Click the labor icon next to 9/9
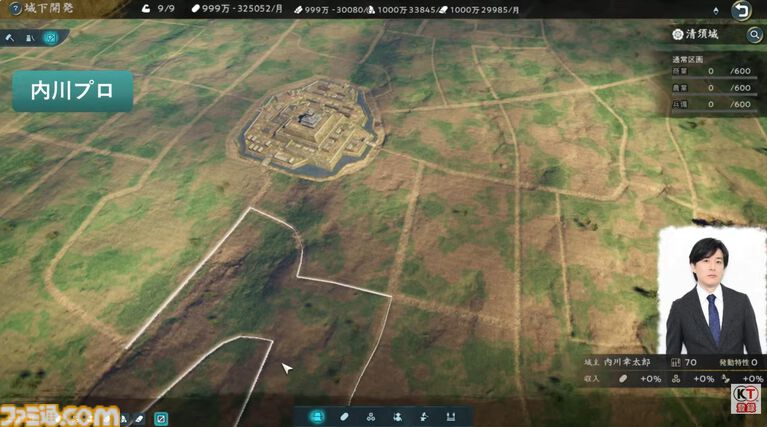The image size is (767, 427). click(x=146, y=9)
